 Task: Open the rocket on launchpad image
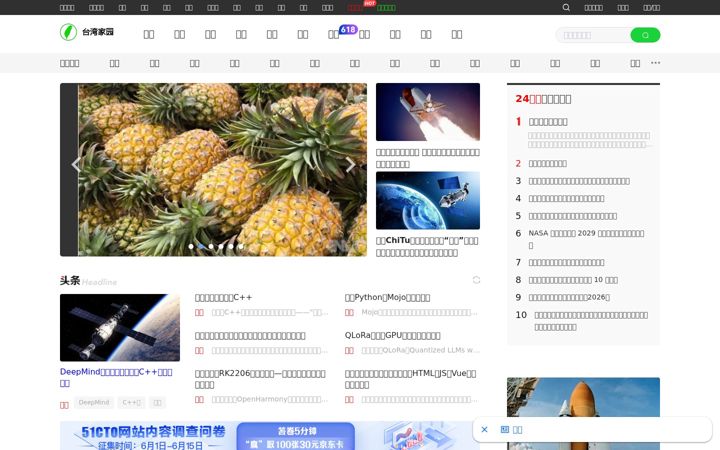(583, 414)
